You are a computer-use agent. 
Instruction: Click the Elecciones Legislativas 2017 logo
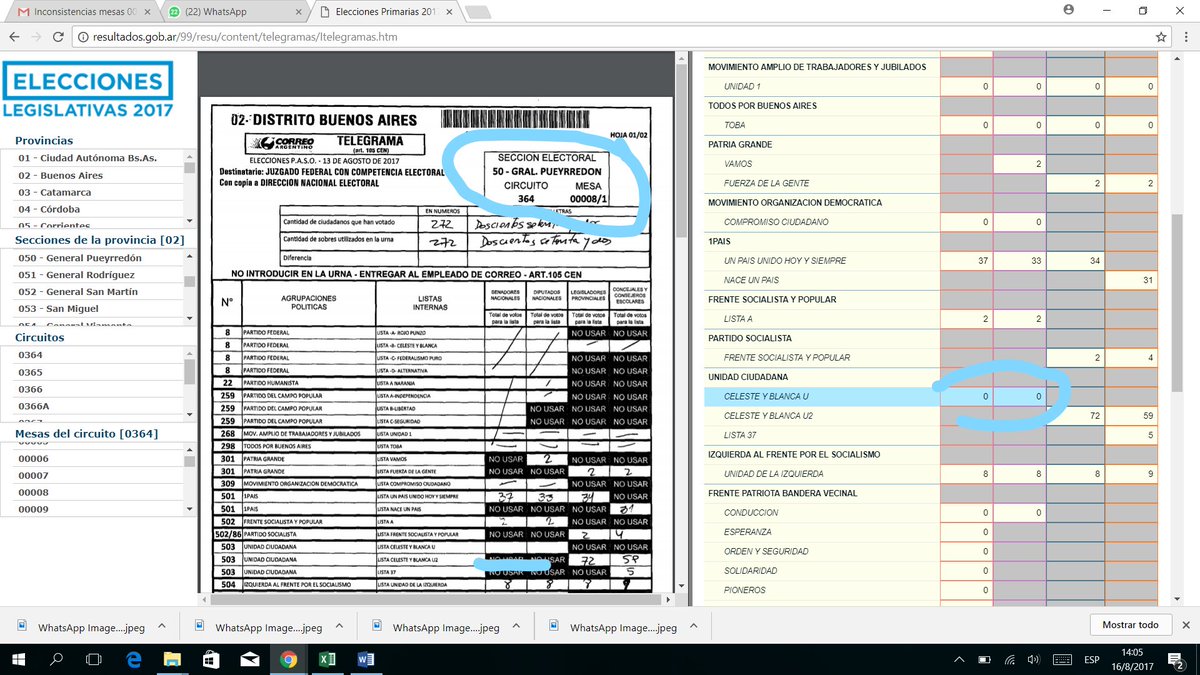[x=88, y=90]
